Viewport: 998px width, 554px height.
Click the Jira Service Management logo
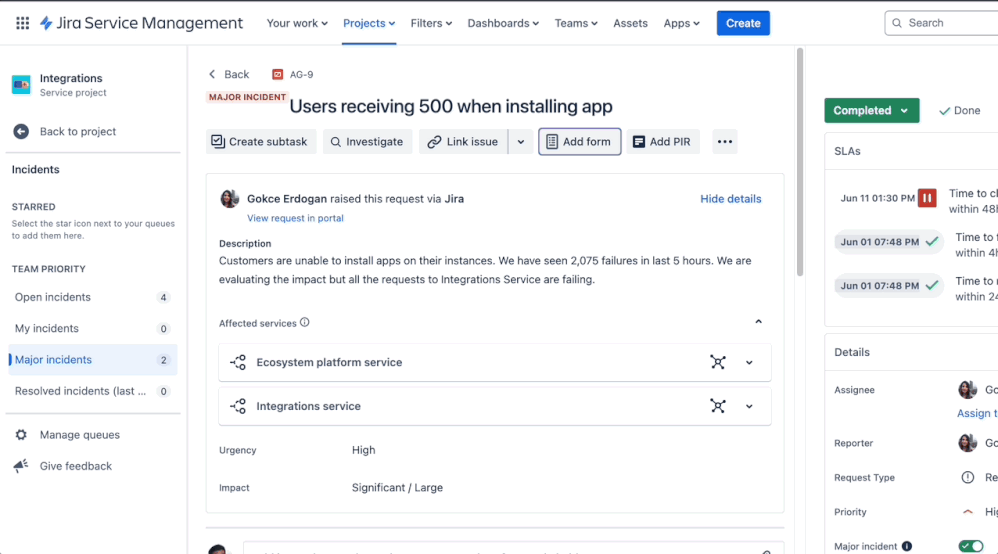[141, 23]
